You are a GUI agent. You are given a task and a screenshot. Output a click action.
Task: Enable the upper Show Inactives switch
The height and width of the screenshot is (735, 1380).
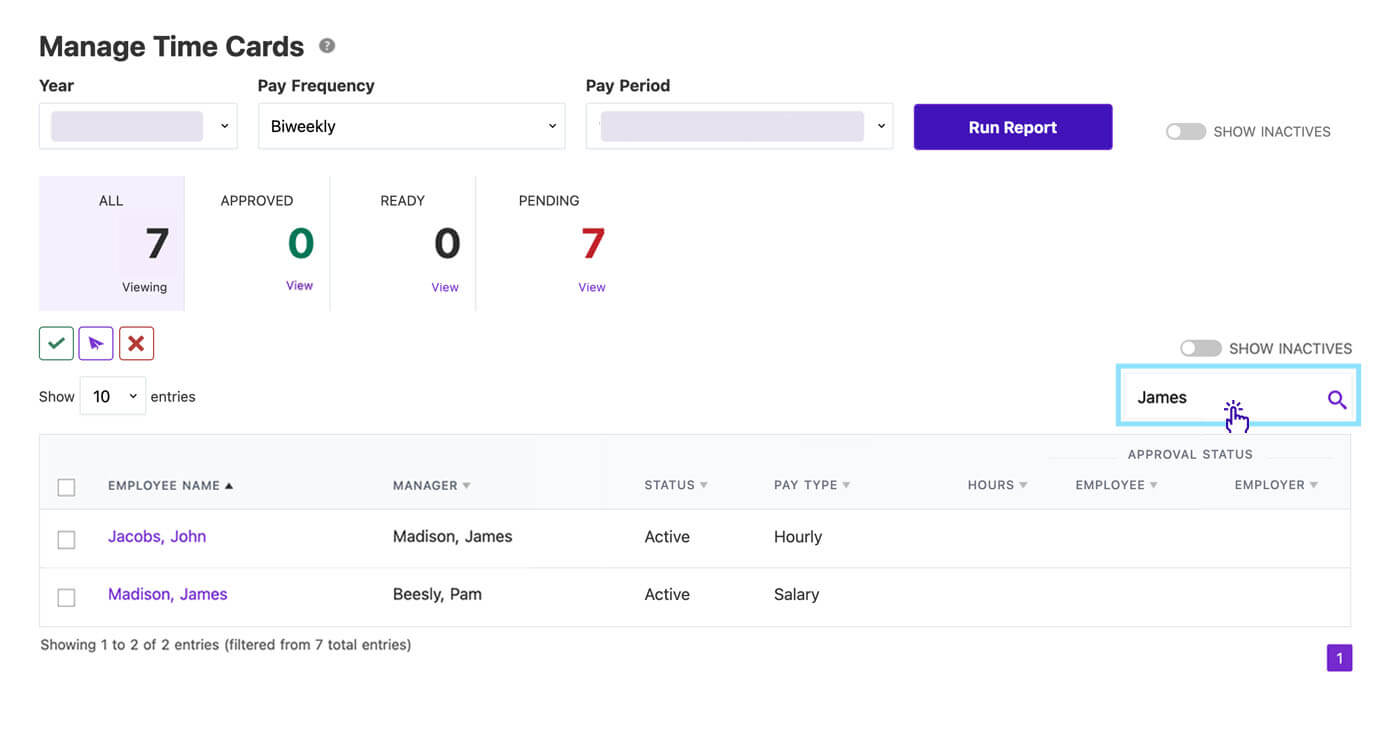coord(1185,131)
